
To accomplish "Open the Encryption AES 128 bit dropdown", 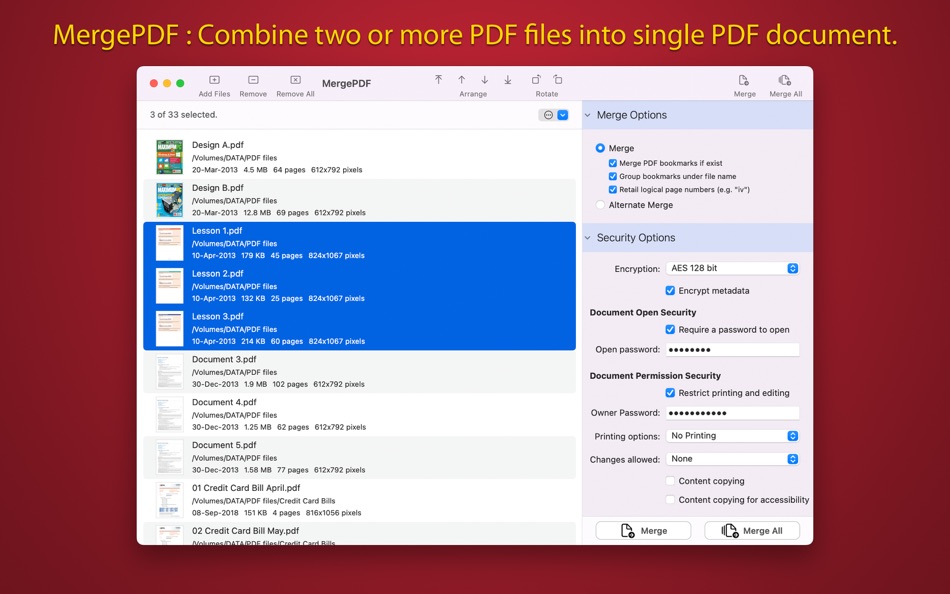I will pyautogui.click(x=732, y=268).
